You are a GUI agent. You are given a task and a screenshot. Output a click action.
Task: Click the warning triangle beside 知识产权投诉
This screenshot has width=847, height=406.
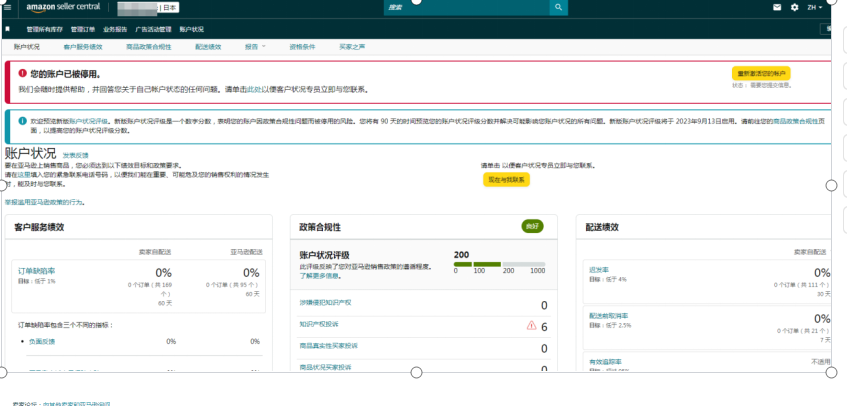pyautogui.click(x=532, y=326)
